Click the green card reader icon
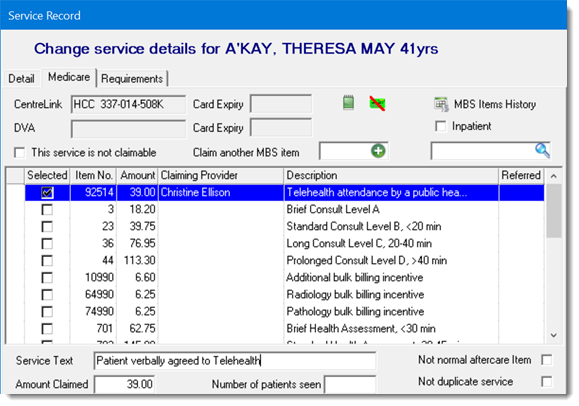This screenshot has height=406, width=579. tap(348, 102)
